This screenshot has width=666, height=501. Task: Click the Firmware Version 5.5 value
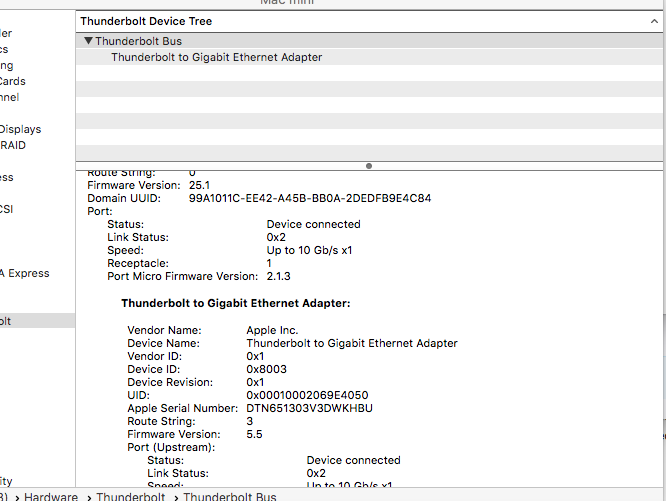pyautogui.click(x=254, y=434)
